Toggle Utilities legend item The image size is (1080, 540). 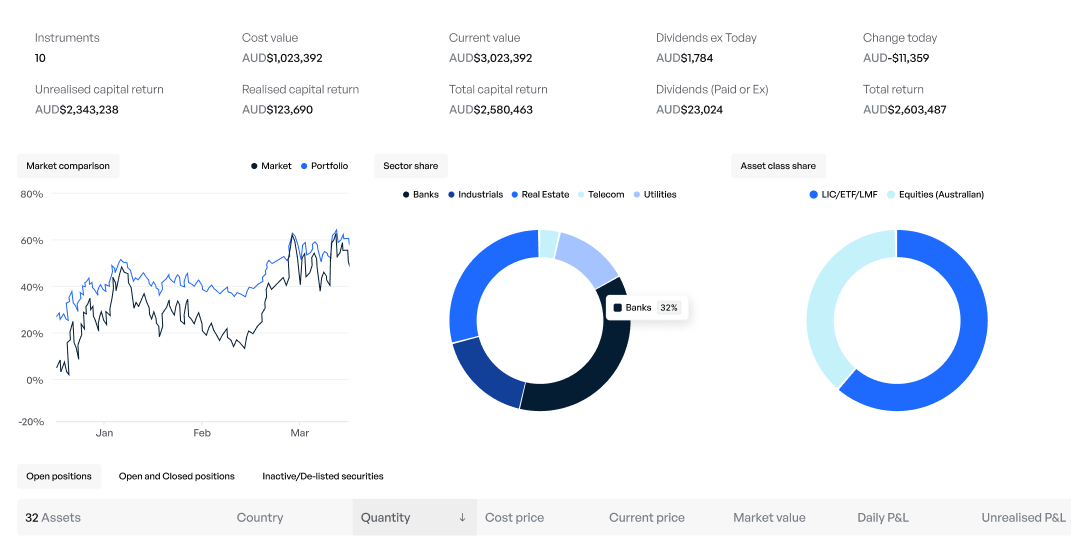(x=655, y=195)
